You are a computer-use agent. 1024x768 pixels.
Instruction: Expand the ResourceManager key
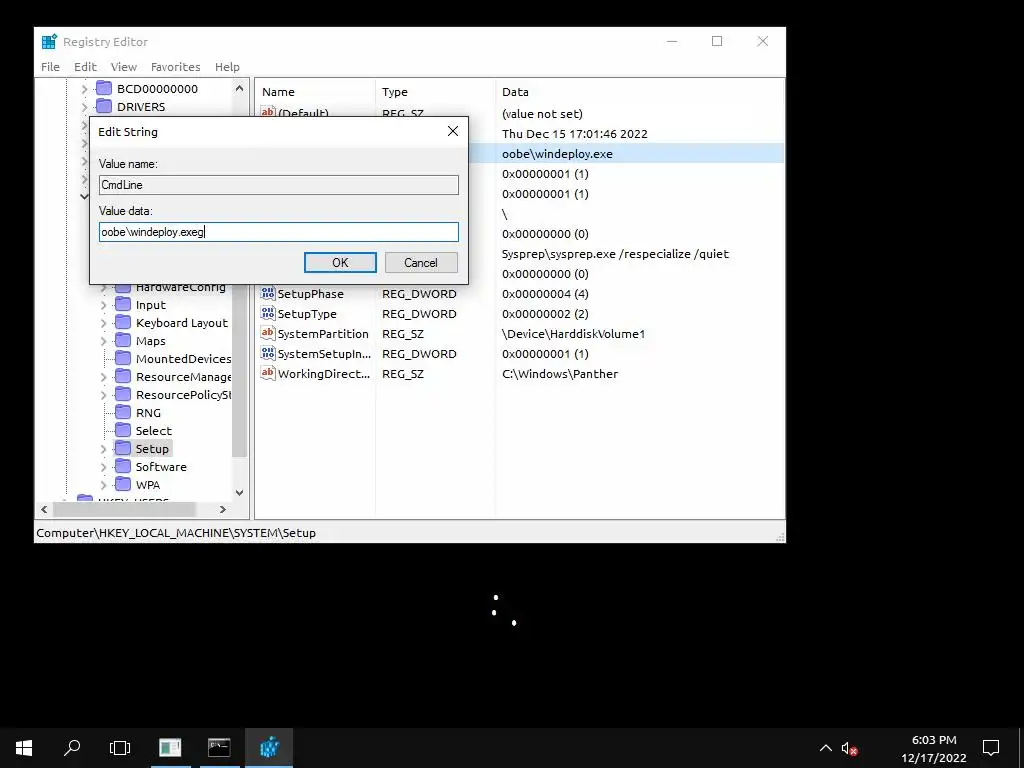103,377
